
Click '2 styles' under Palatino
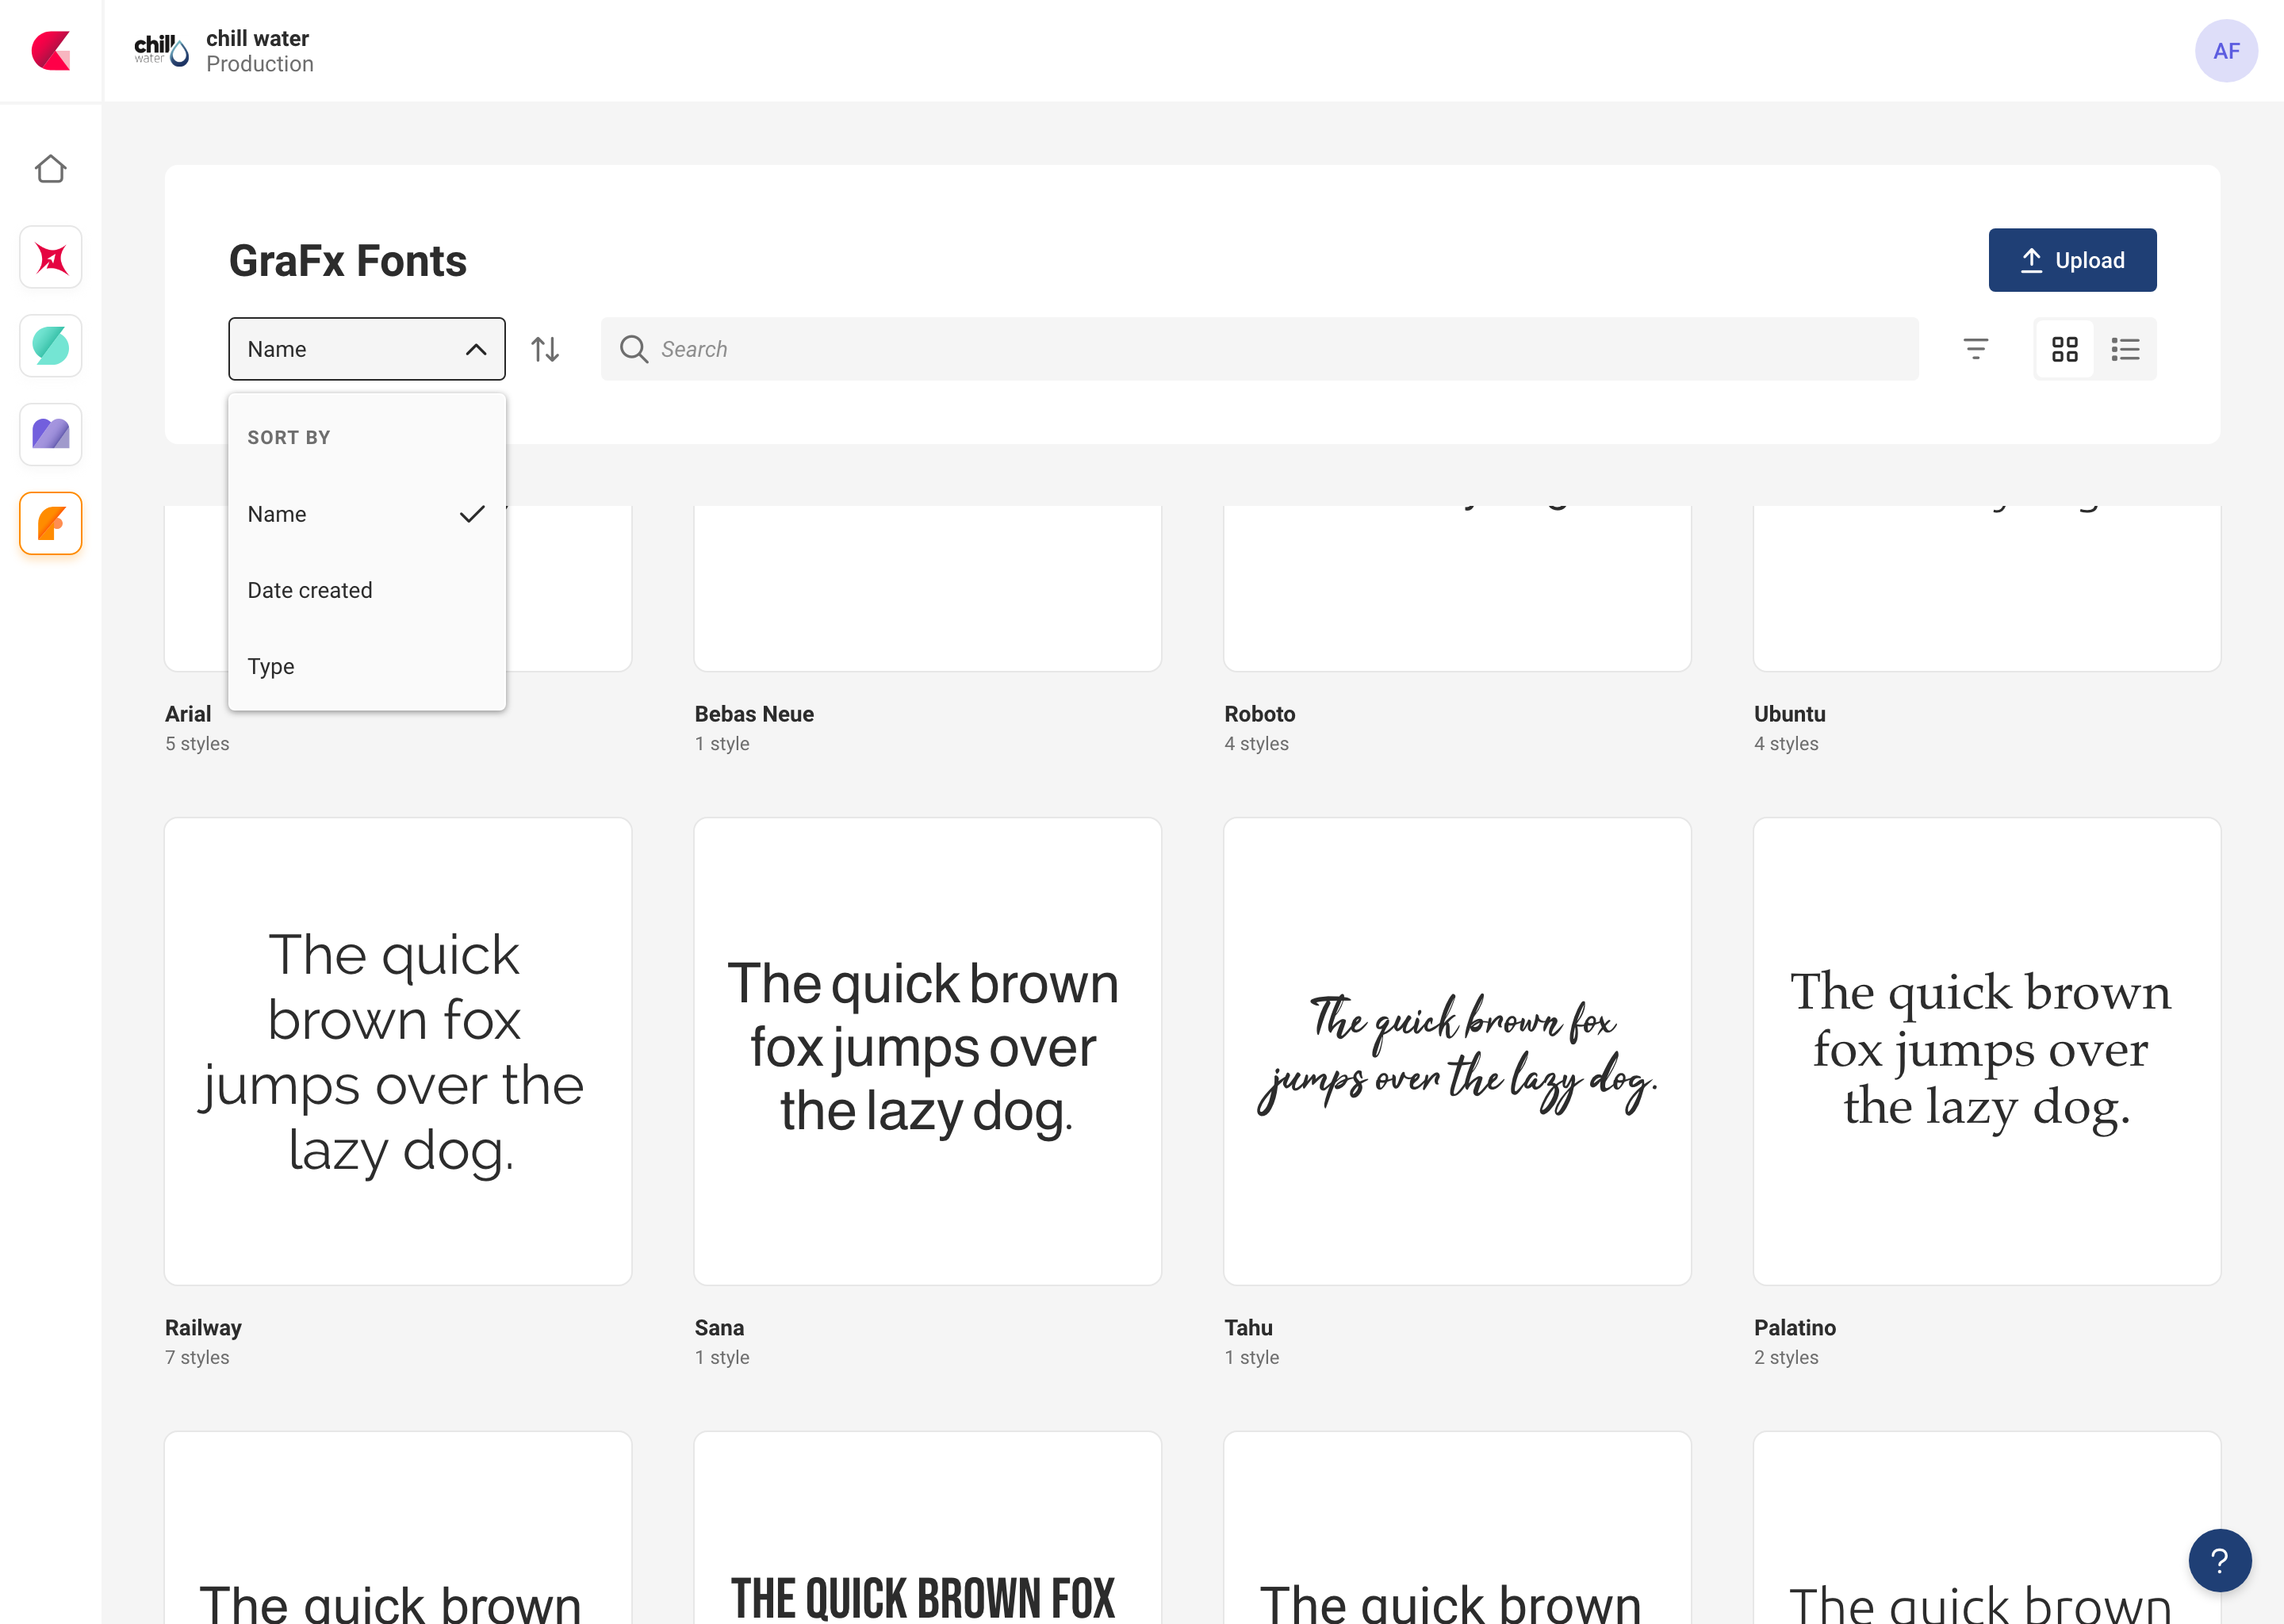pos(1786,1357)
